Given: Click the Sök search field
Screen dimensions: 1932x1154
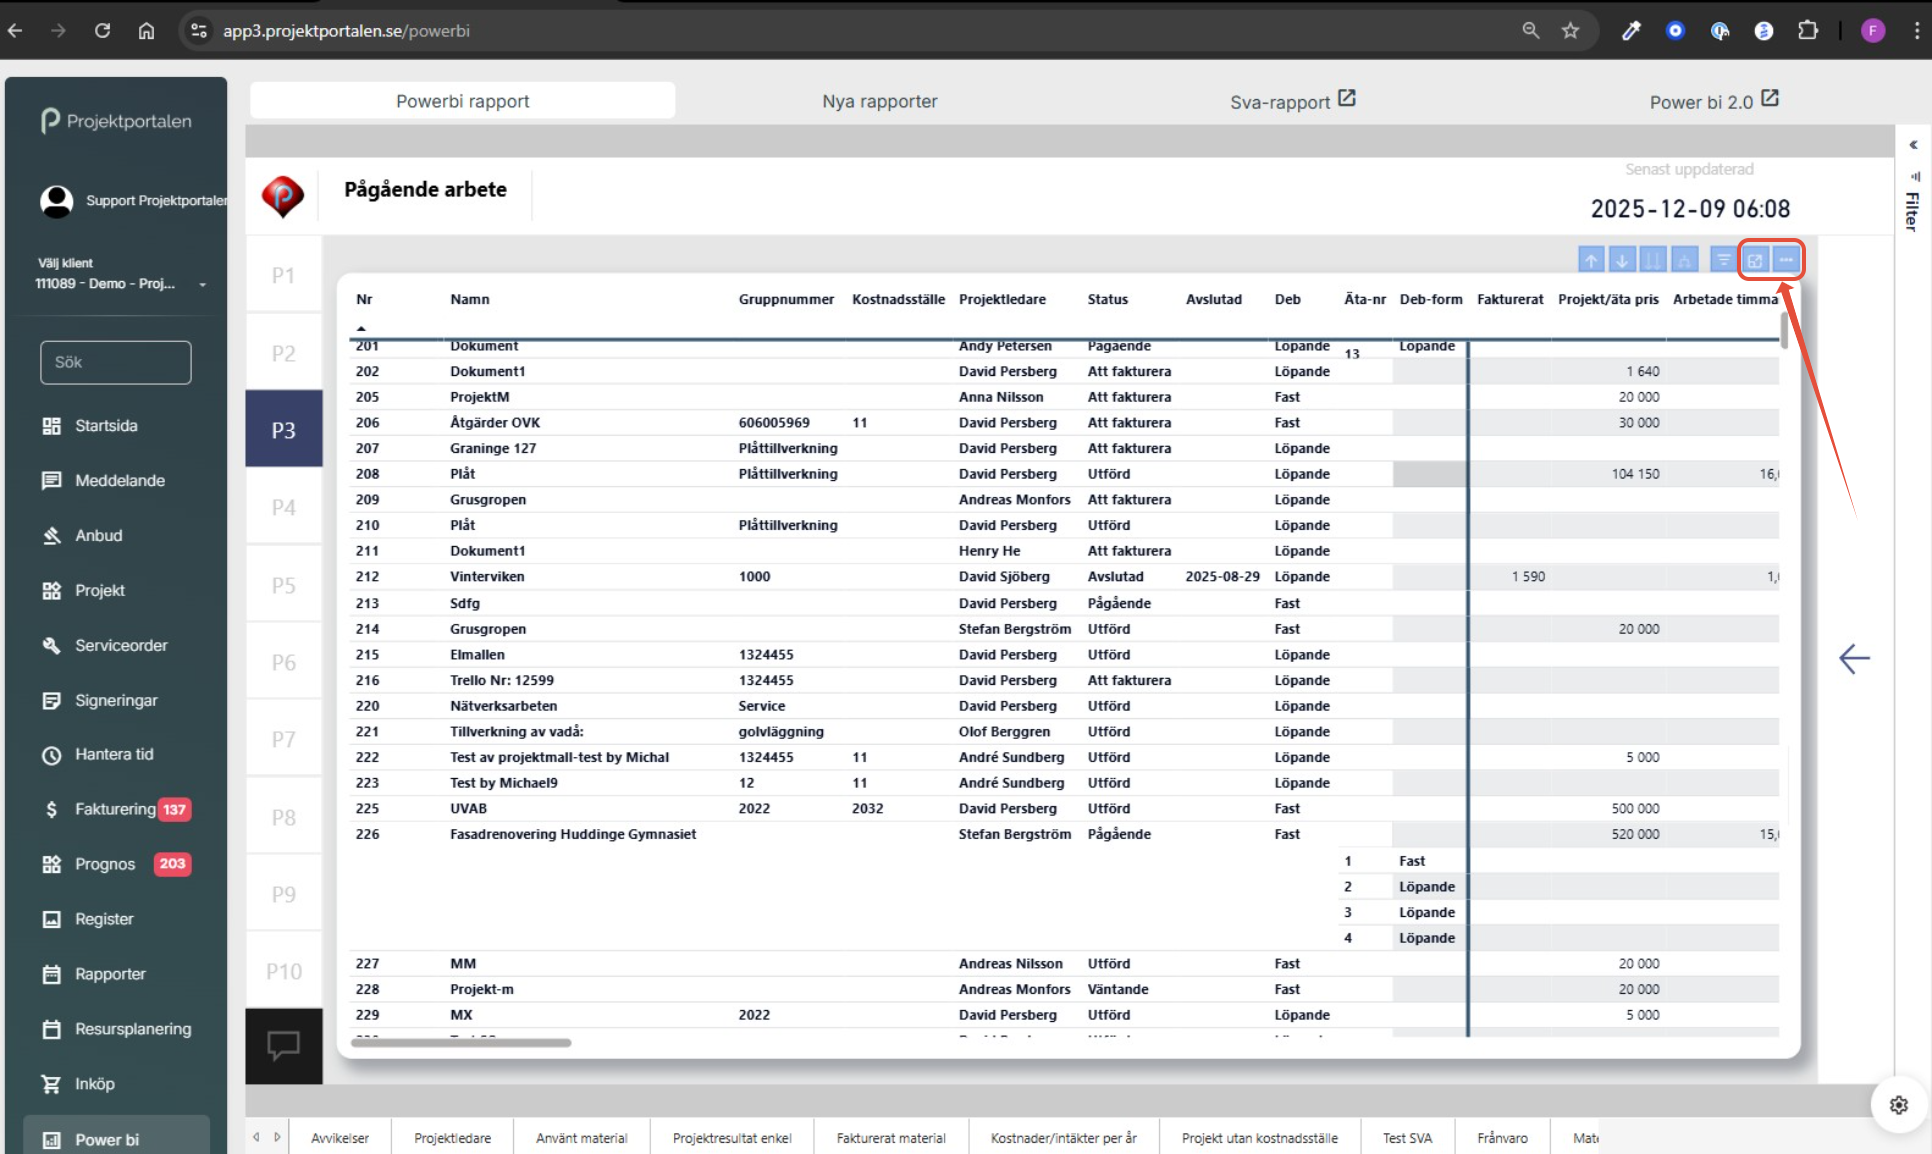Looking at the screenshot, I should [x=116, y=362].
